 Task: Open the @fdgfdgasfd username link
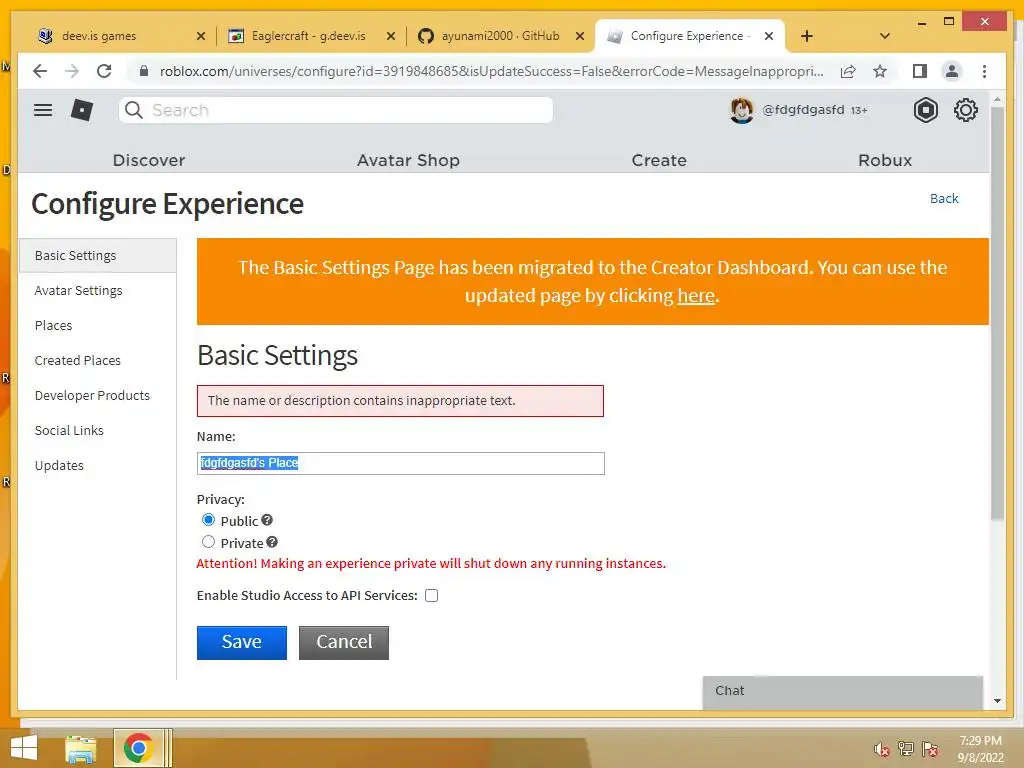[x=803, y=110]
